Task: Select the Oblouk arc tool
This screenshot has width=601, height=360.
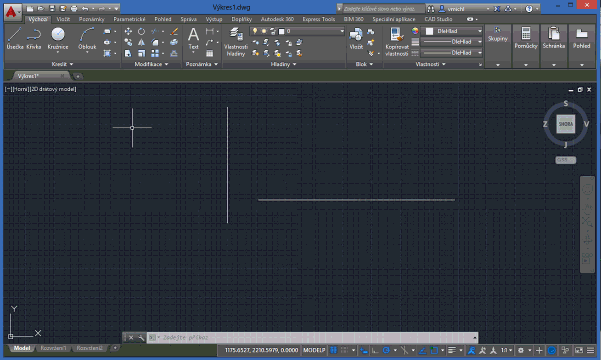Action: click(x=87, y=38)
